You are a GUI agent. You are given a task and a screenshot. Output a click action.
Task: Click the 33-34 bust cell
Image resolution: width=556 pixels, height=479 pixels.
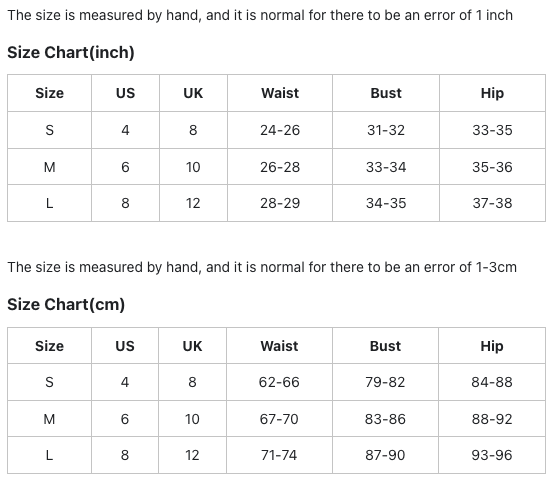coord(386,167)
